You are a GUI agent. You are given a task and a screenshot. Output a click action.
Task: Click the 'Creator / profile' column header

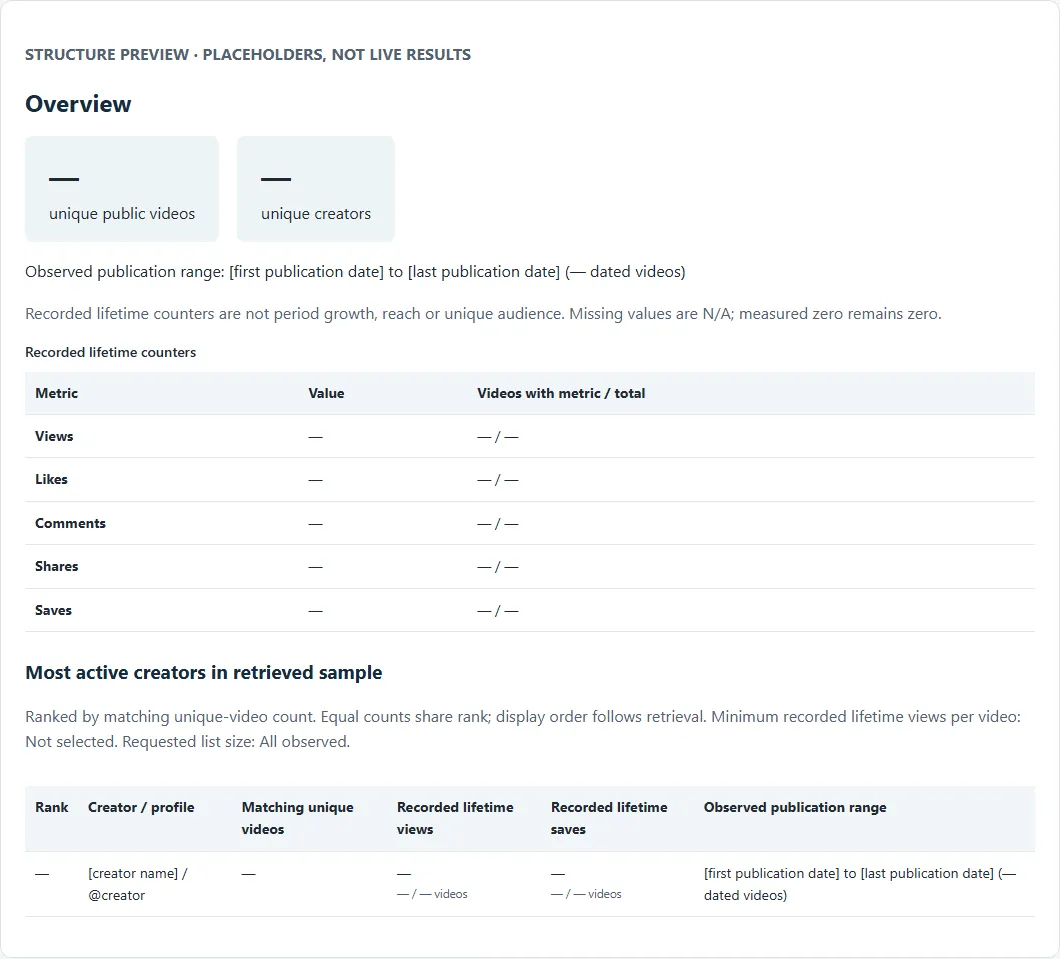[x=141, y=808]
